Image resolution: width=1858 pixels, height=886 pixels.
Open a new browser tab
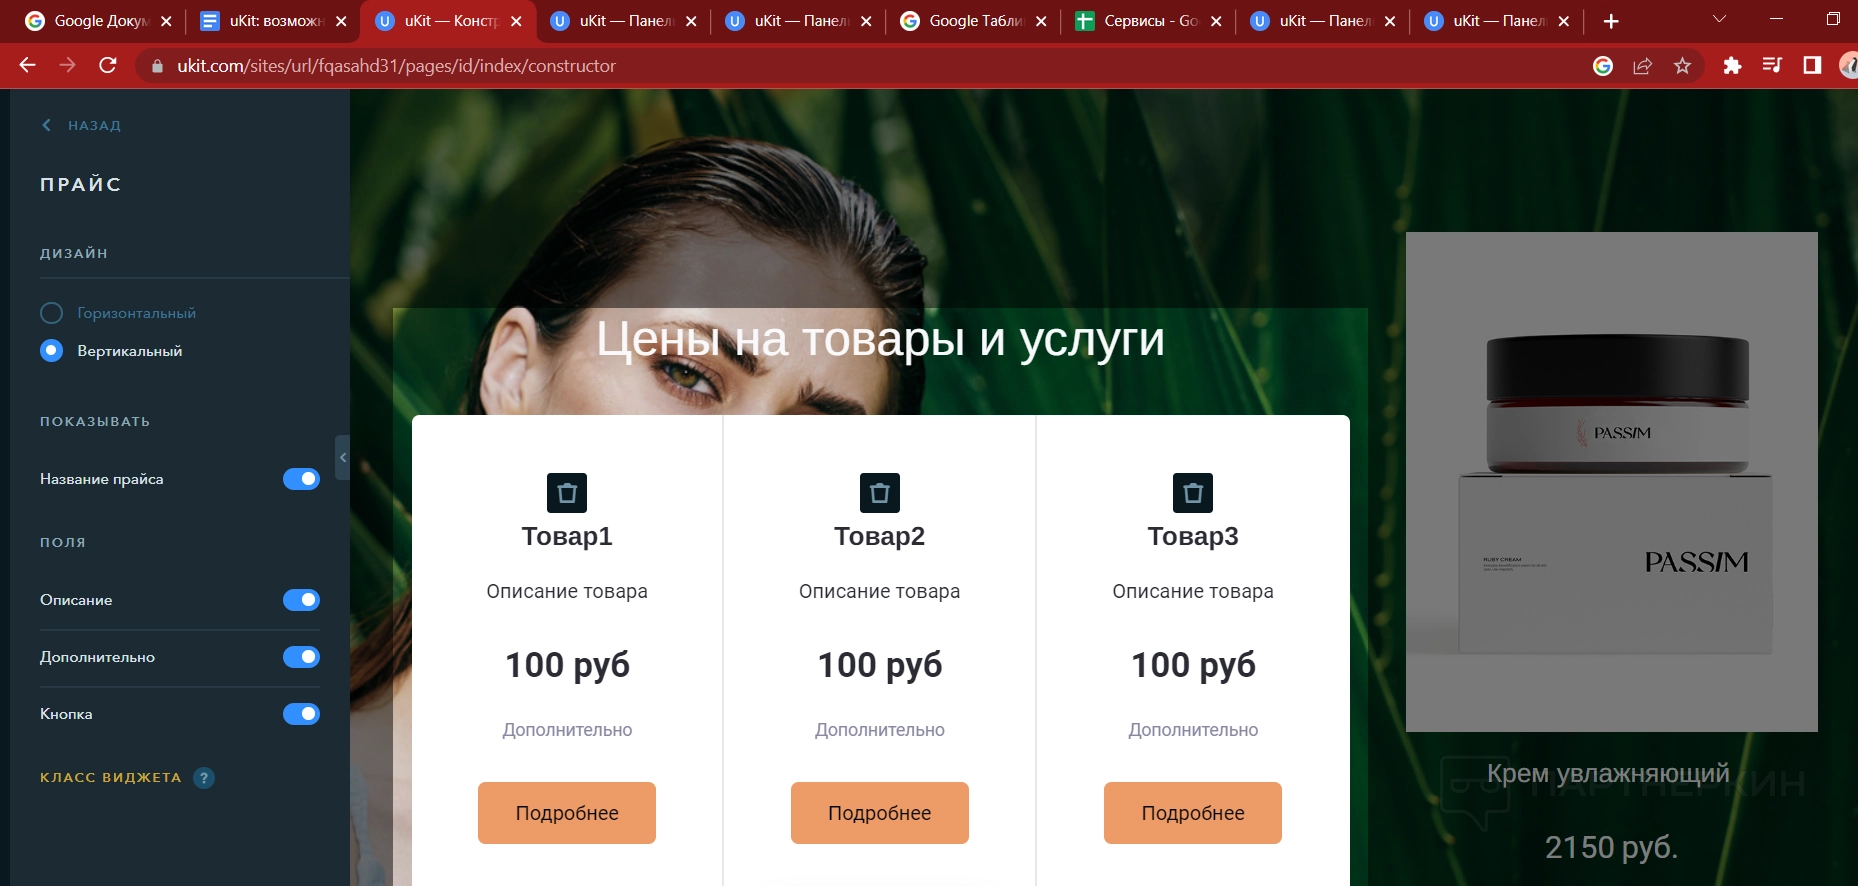(x=1611, y=21)
